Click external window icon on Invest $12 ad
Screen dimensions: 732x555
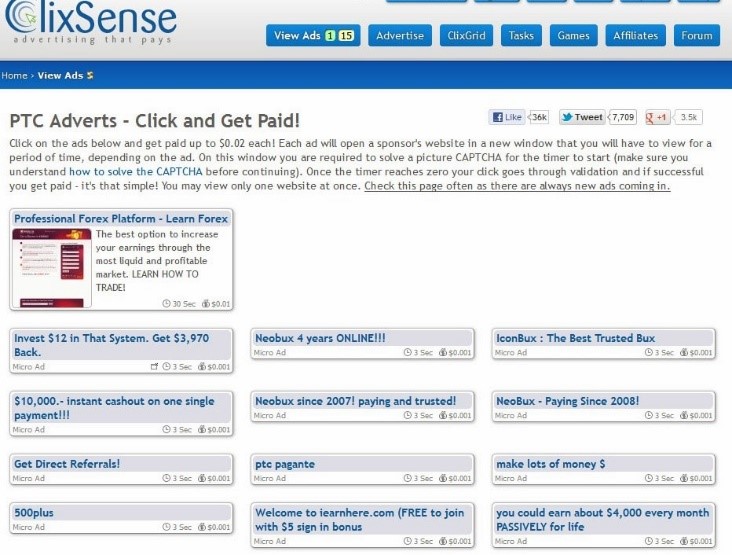[x=155, y=367]
